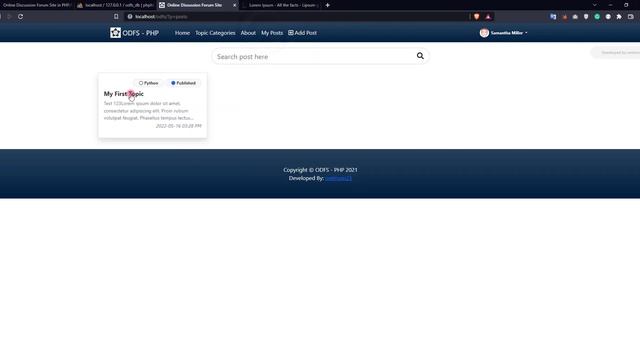Open My Posts in navbar
The height and width of the screenshot is (360, 640).
click(x=272, y=33)
